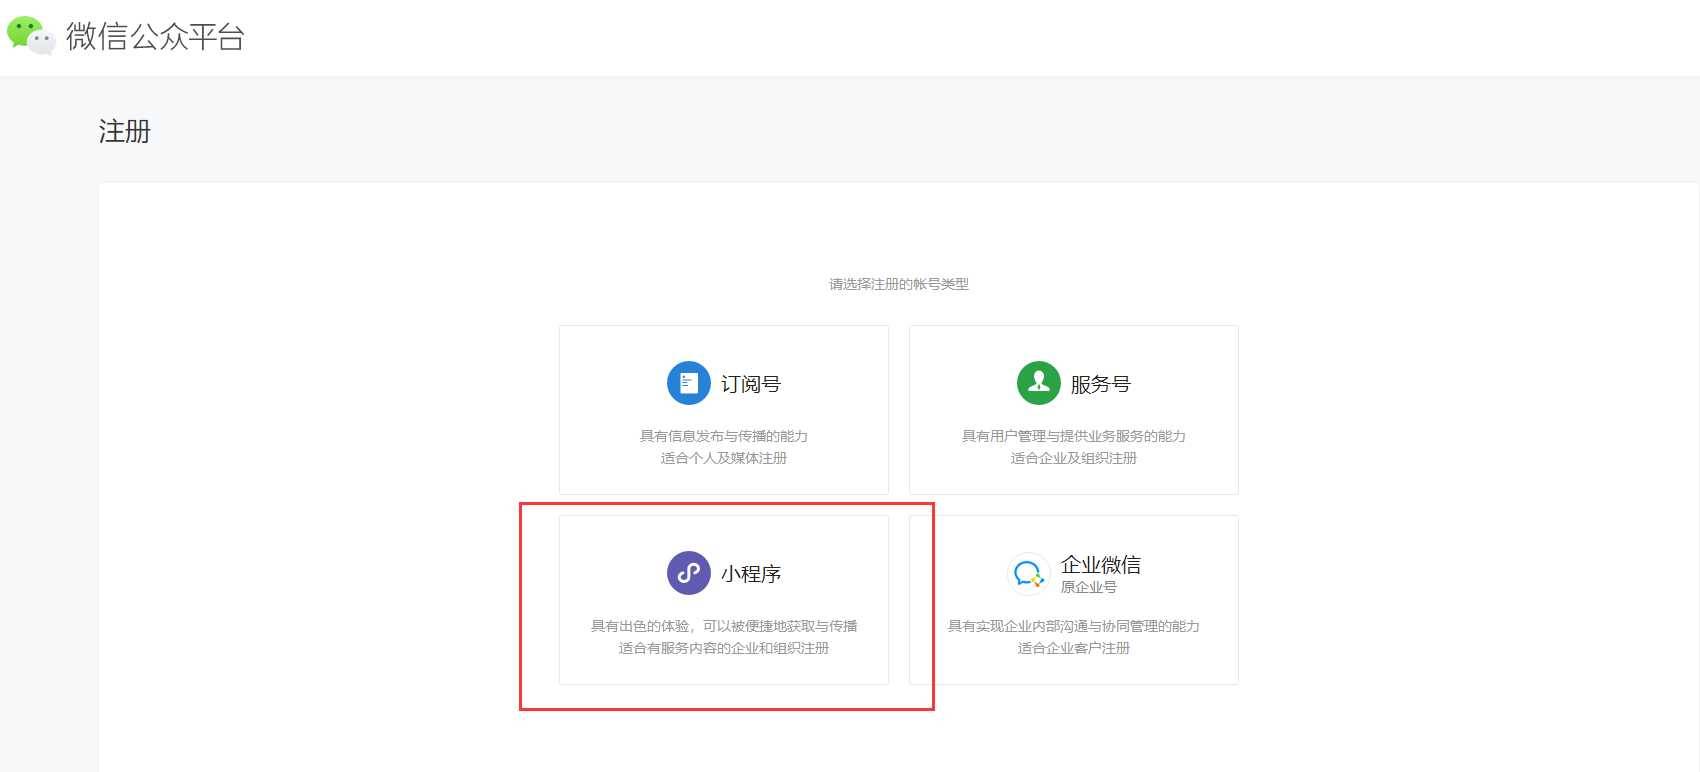The width and height of the screenshot is (1700, 772).
Task: Click text 适合有服务内容的企业和组织注册
Action: click(x=724, y=648)
